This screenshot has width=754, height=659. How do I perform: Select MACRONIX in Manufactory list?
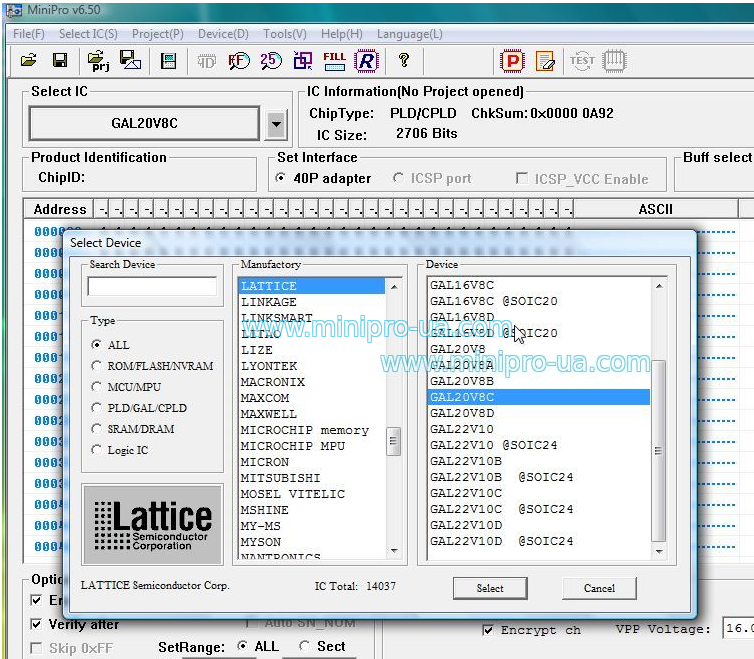[312, 381]
